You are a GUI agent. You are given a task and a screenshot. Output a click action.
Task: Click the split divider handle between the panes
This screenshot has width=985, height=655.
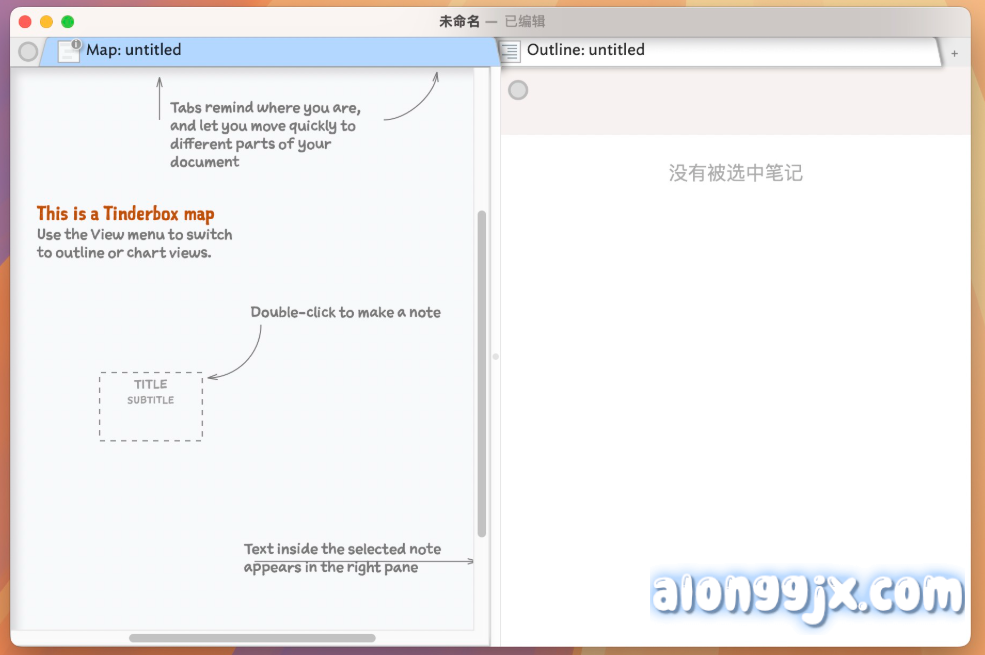point(495,356)
